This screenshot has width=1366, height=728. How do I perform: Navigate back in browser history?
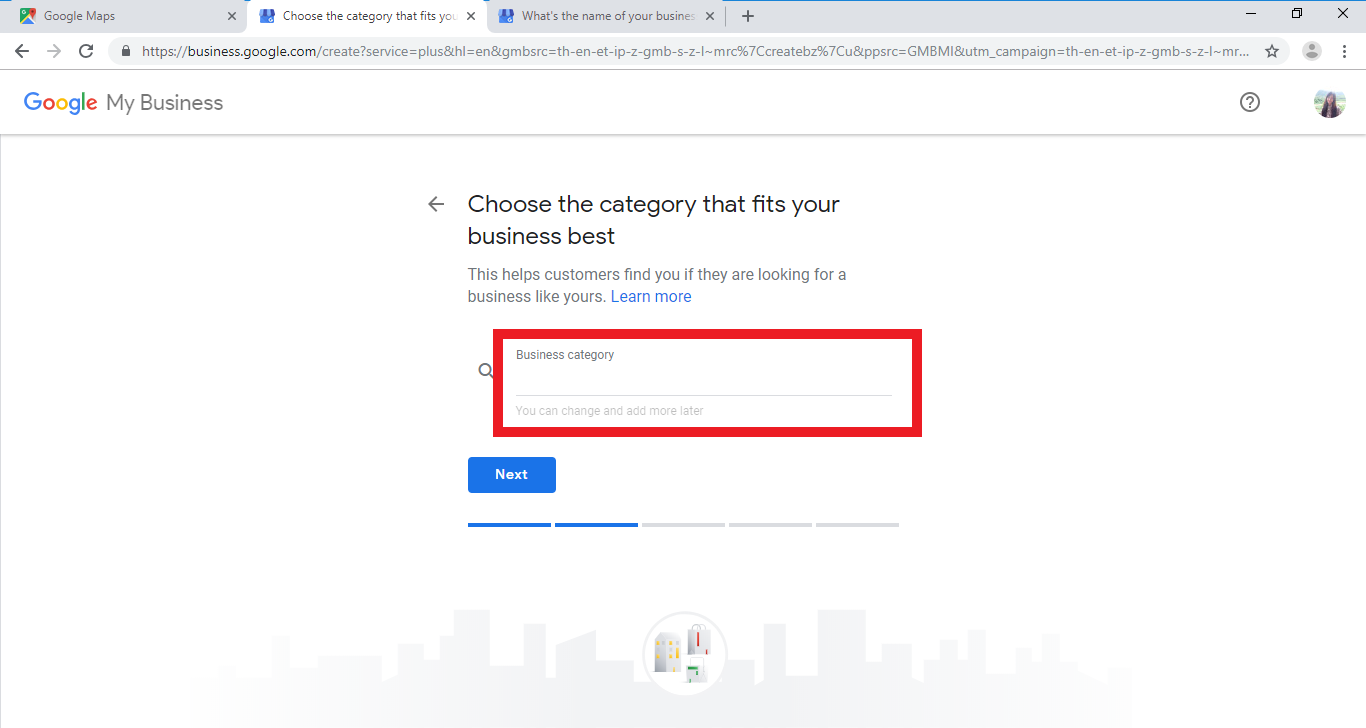(22, 51)
